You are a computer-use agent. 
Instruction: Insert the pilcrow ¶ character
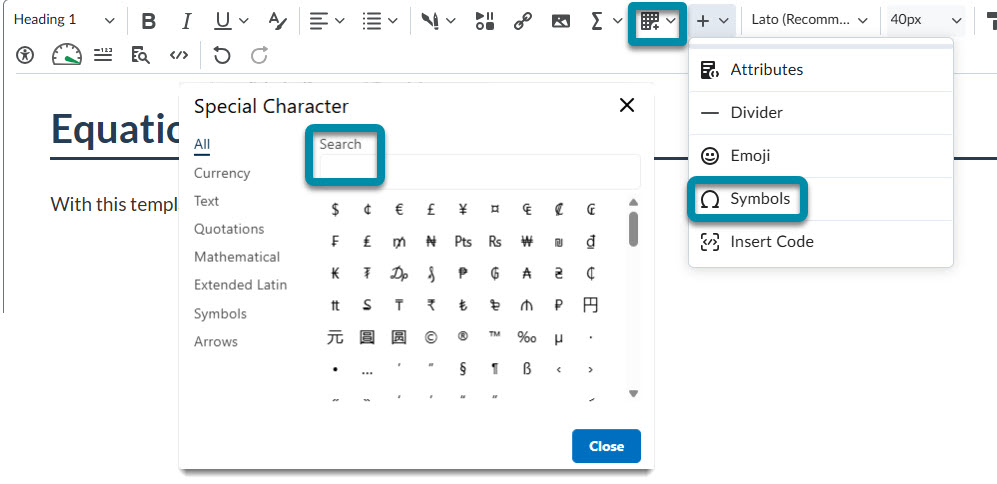[495, 370]
